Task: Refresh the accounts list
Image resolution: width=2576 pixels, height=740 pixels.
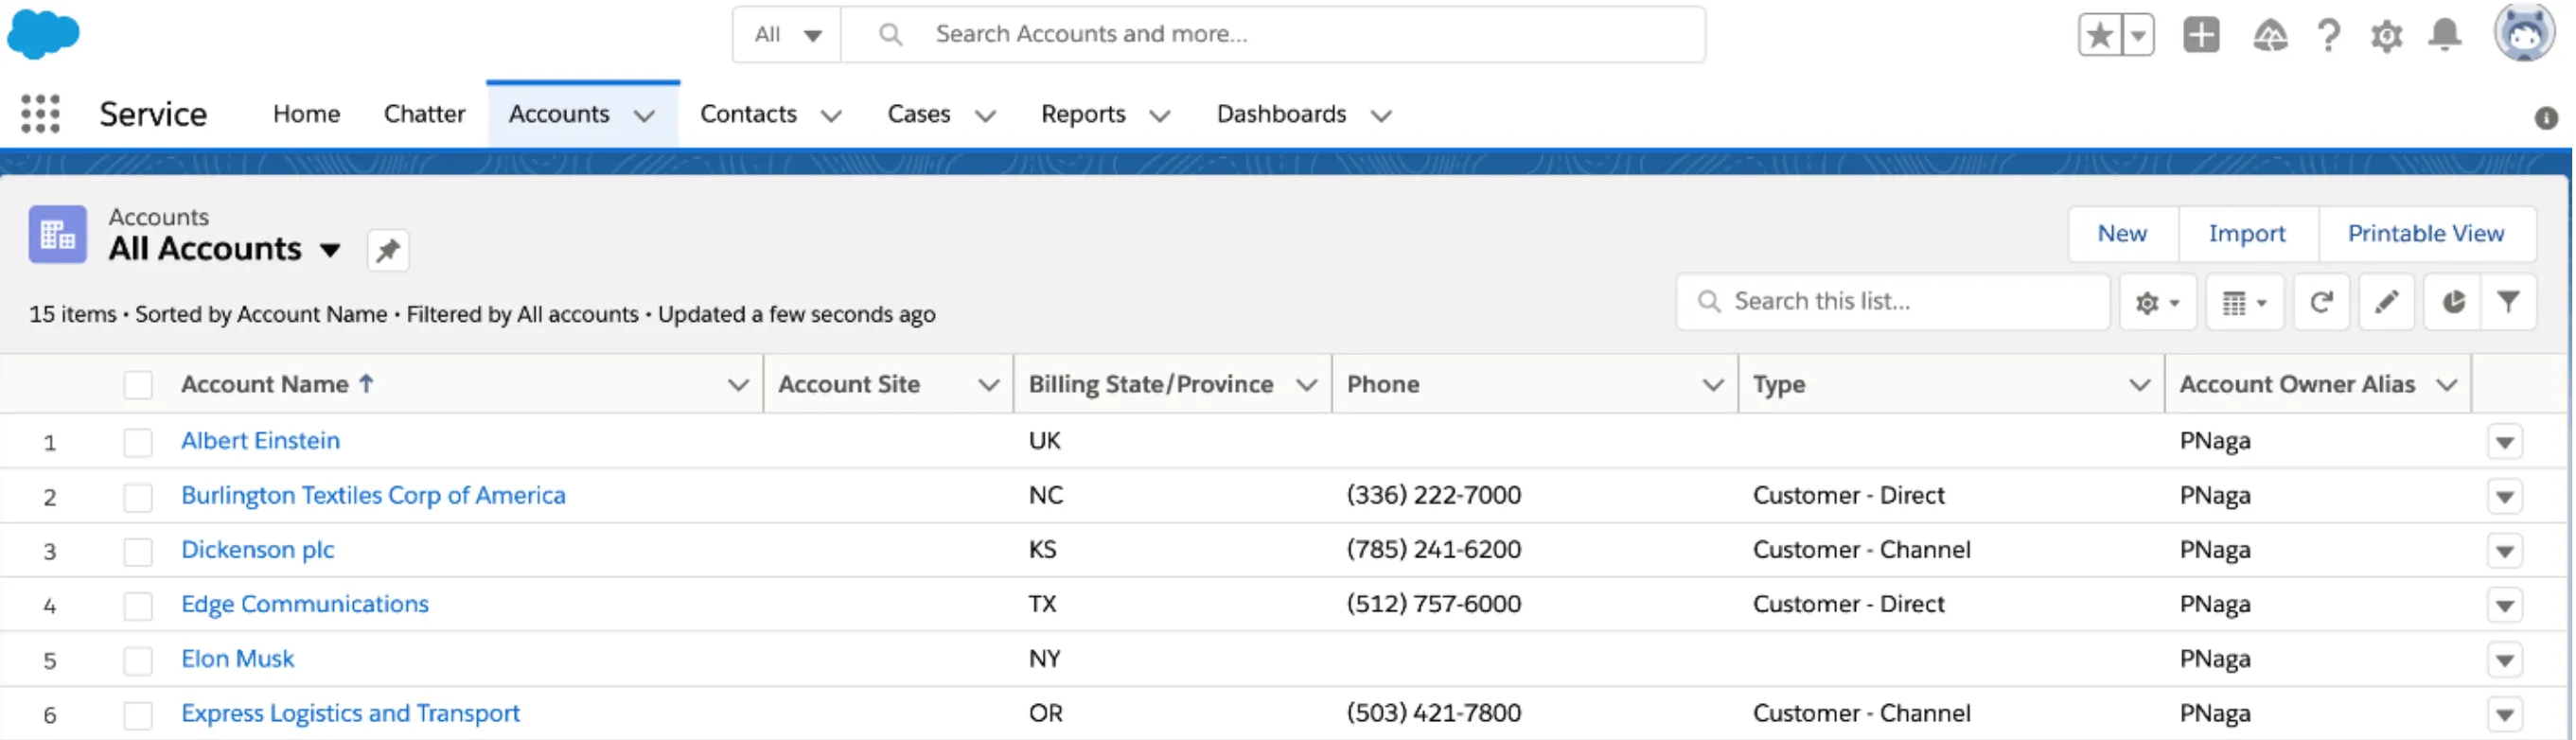Action: pos(2321,302)
